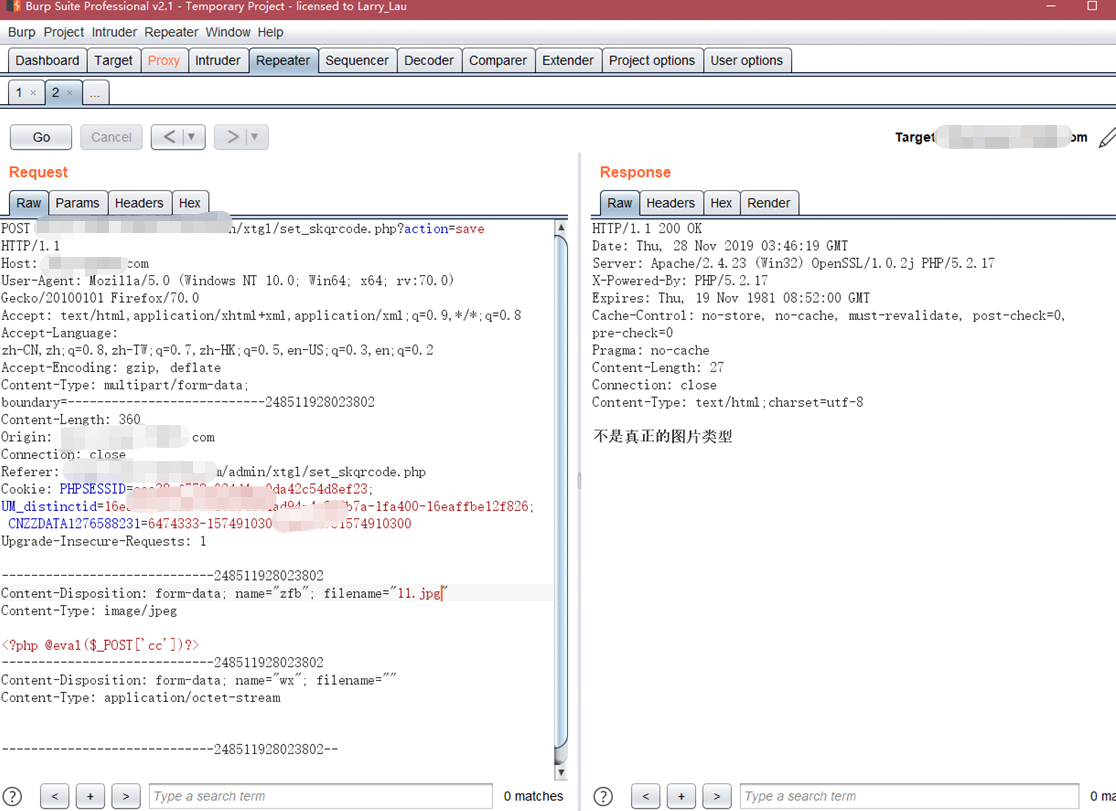Open the Project options tab

652,61
